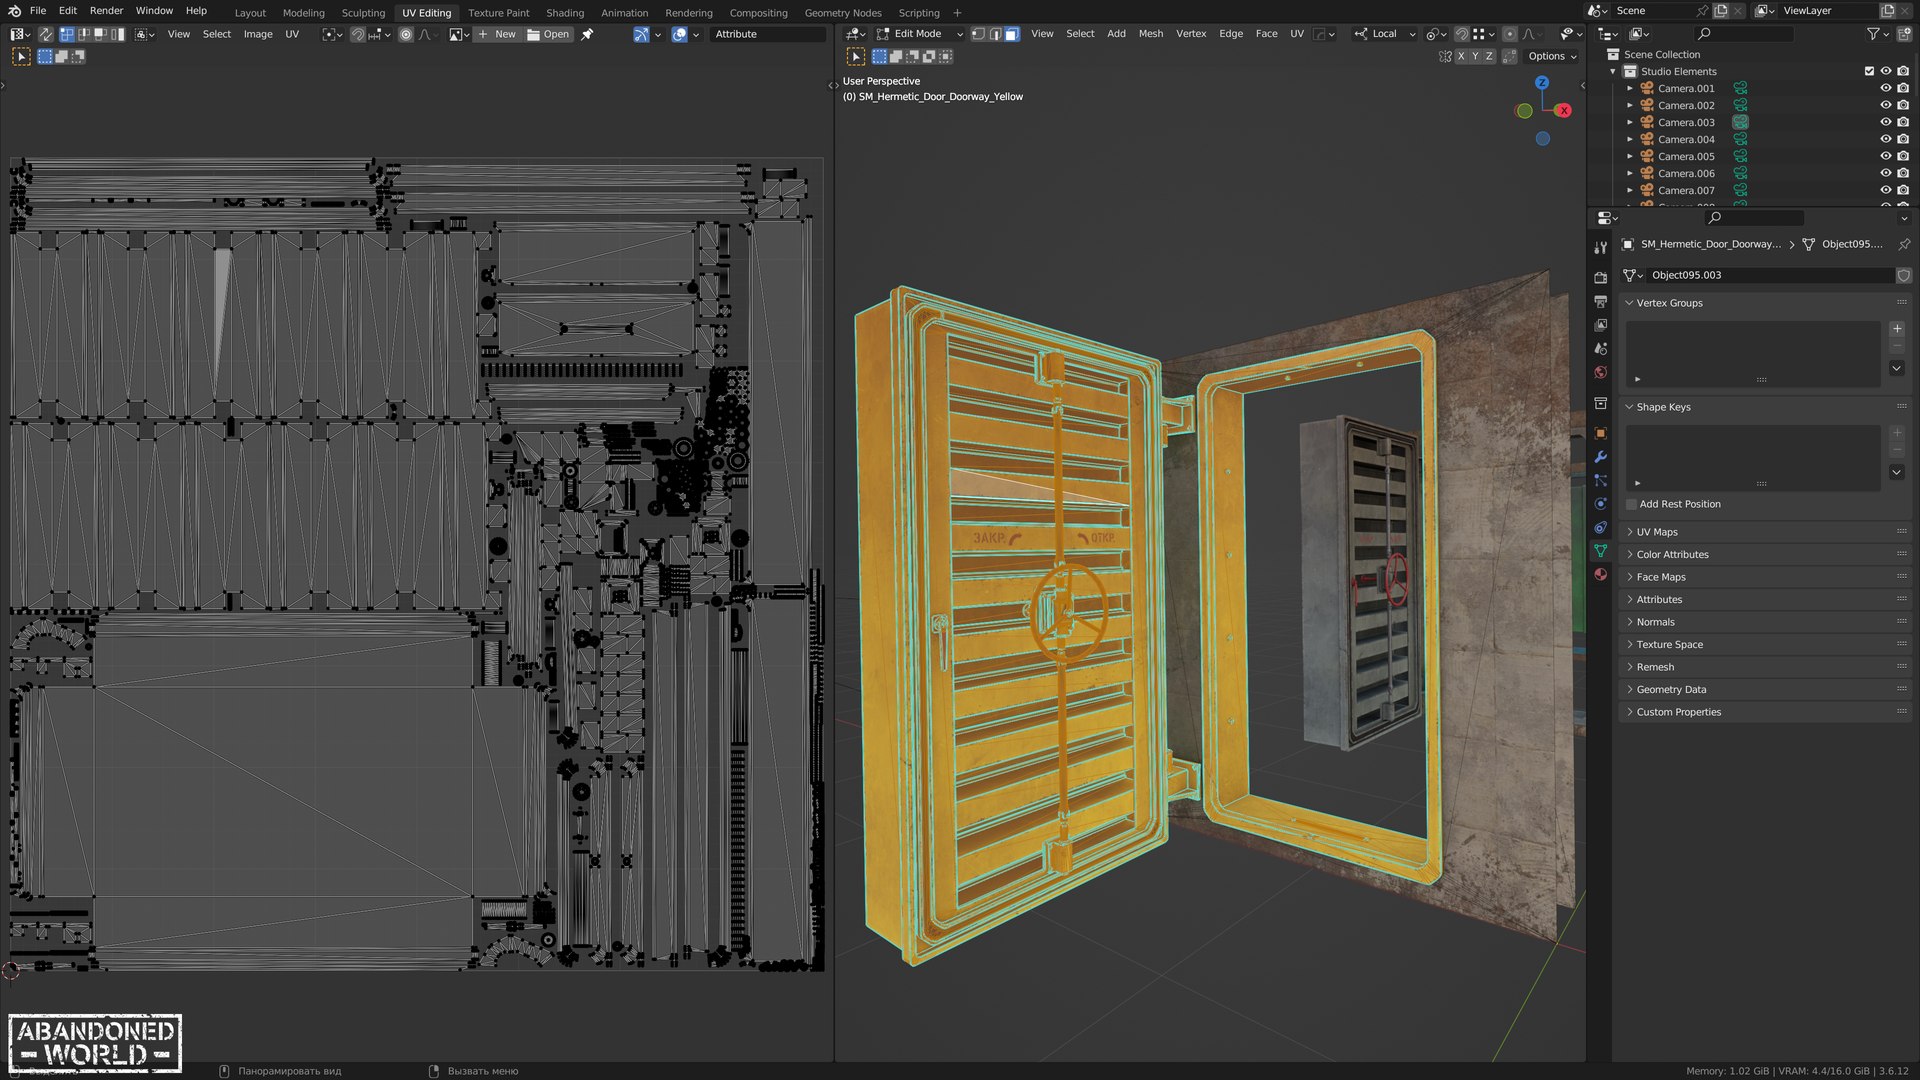Expand the Color Attributes panel

click(1765, 555)
